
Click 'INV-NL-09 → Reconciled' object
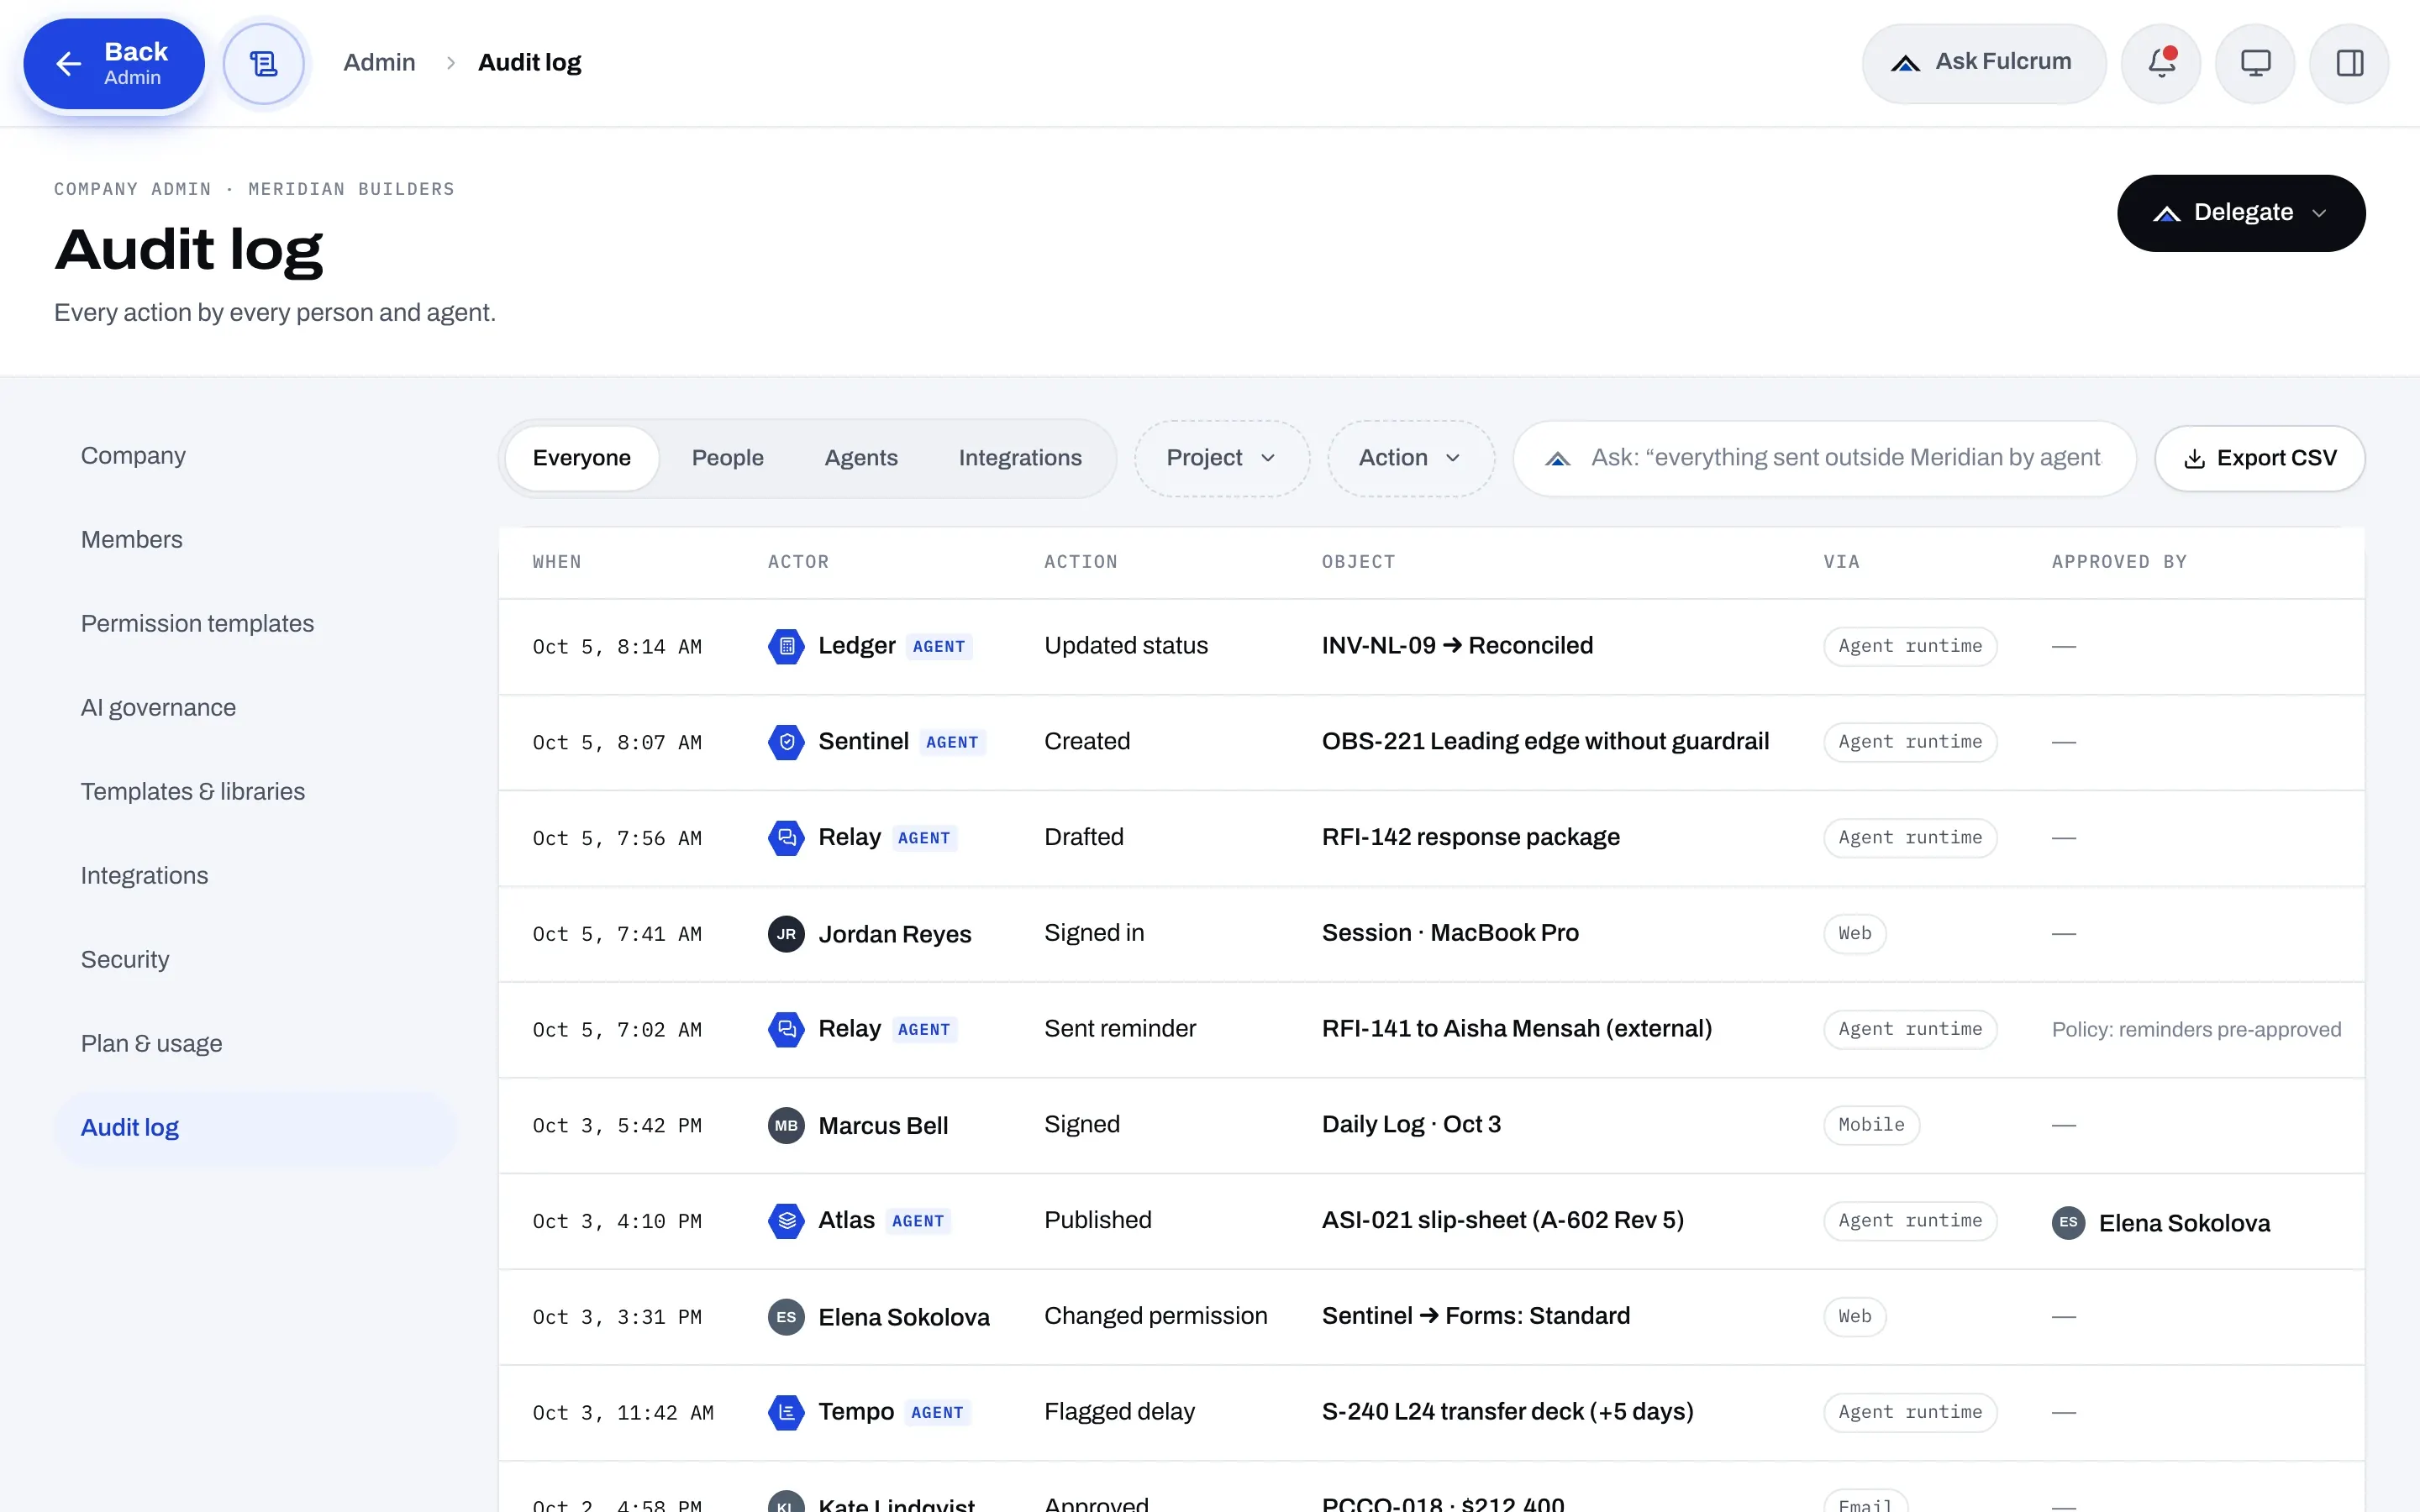click(1457, 646)
